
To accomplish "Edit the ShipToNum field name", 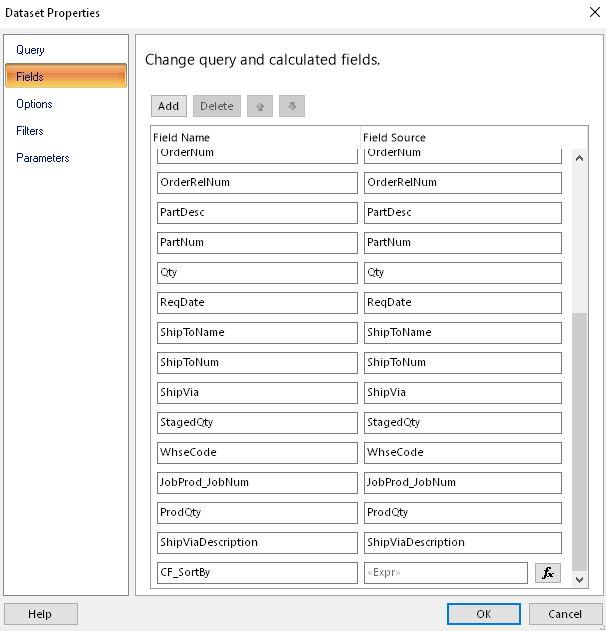I will [257, 363].
